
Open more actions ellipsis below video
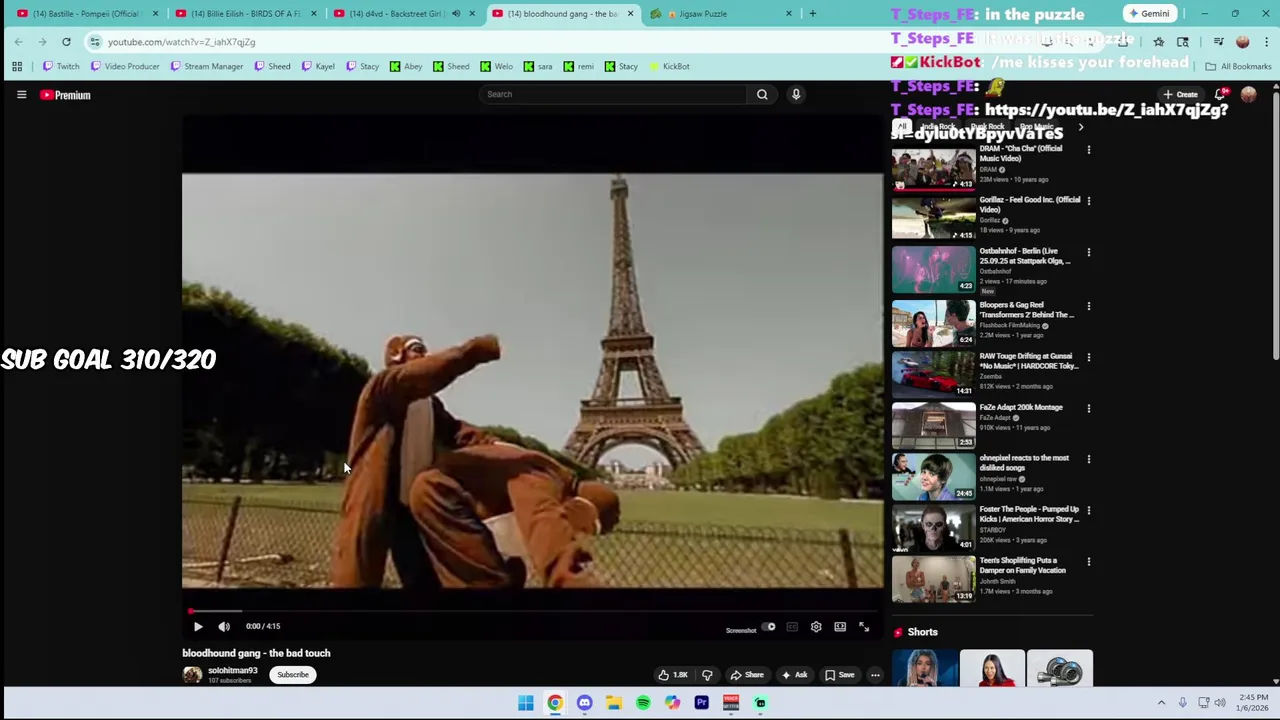pyautogui.click(x=875, y=675)
